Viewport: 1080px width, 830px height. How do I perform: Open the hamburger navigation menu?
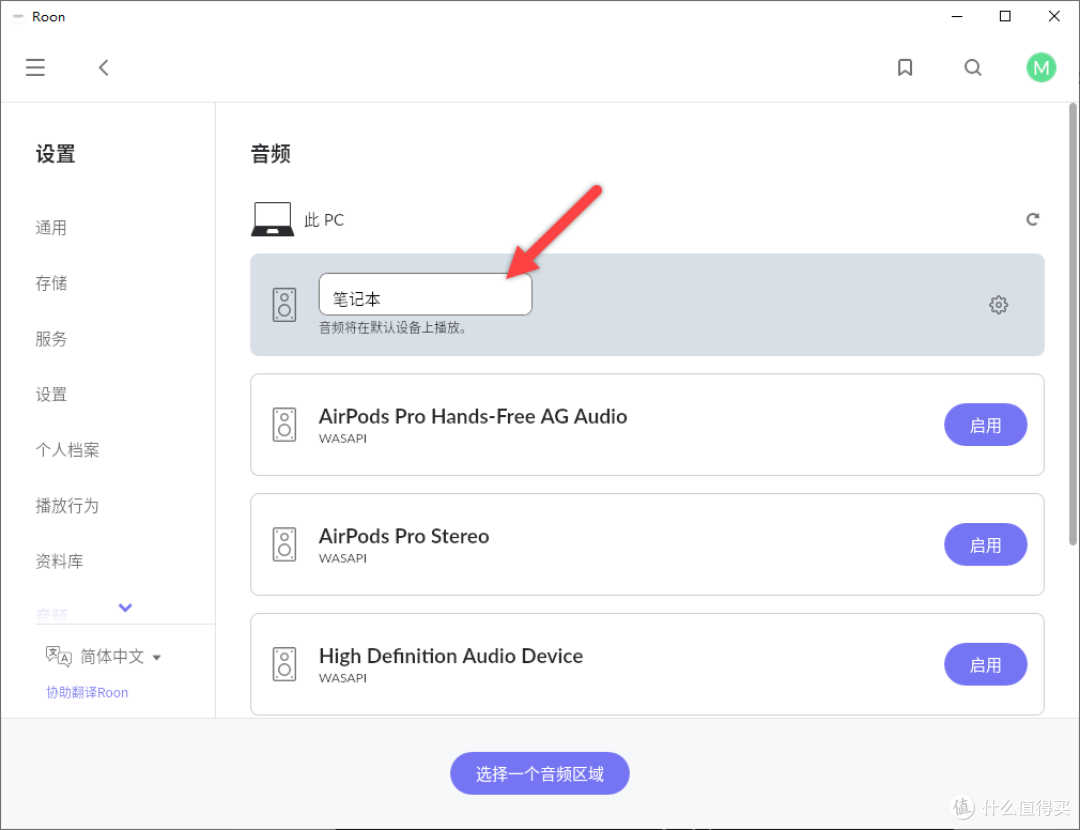(x=35, y=67)
